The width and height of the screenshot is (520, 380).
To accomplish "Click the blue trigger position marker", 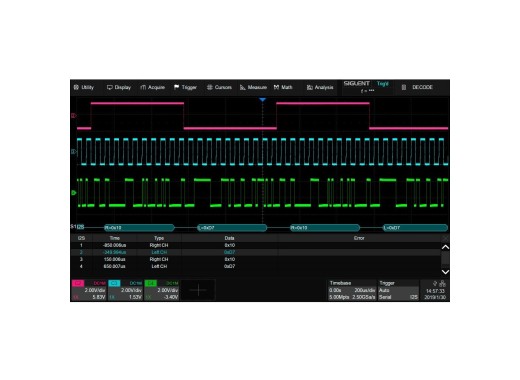I will coord(262,100).
